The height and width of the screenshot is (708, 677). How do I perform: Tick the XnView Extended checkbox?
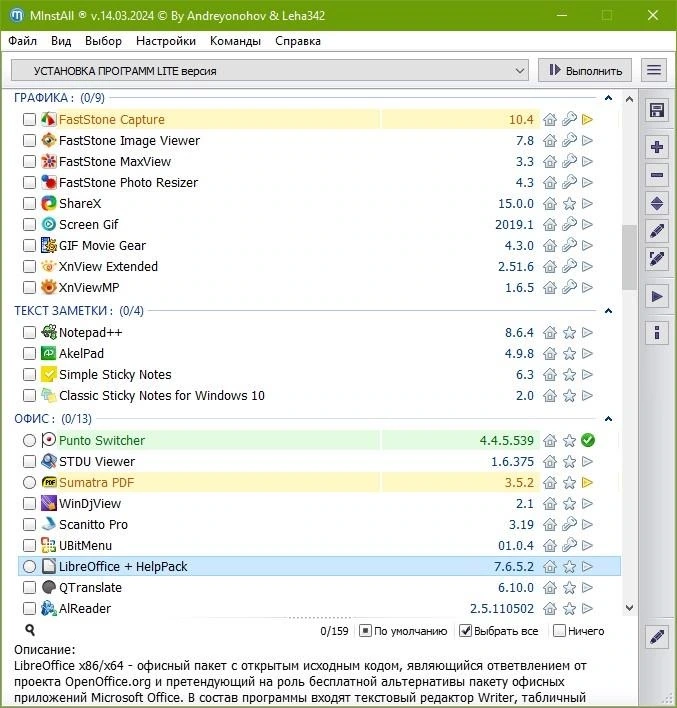click(x=29, y=266)
